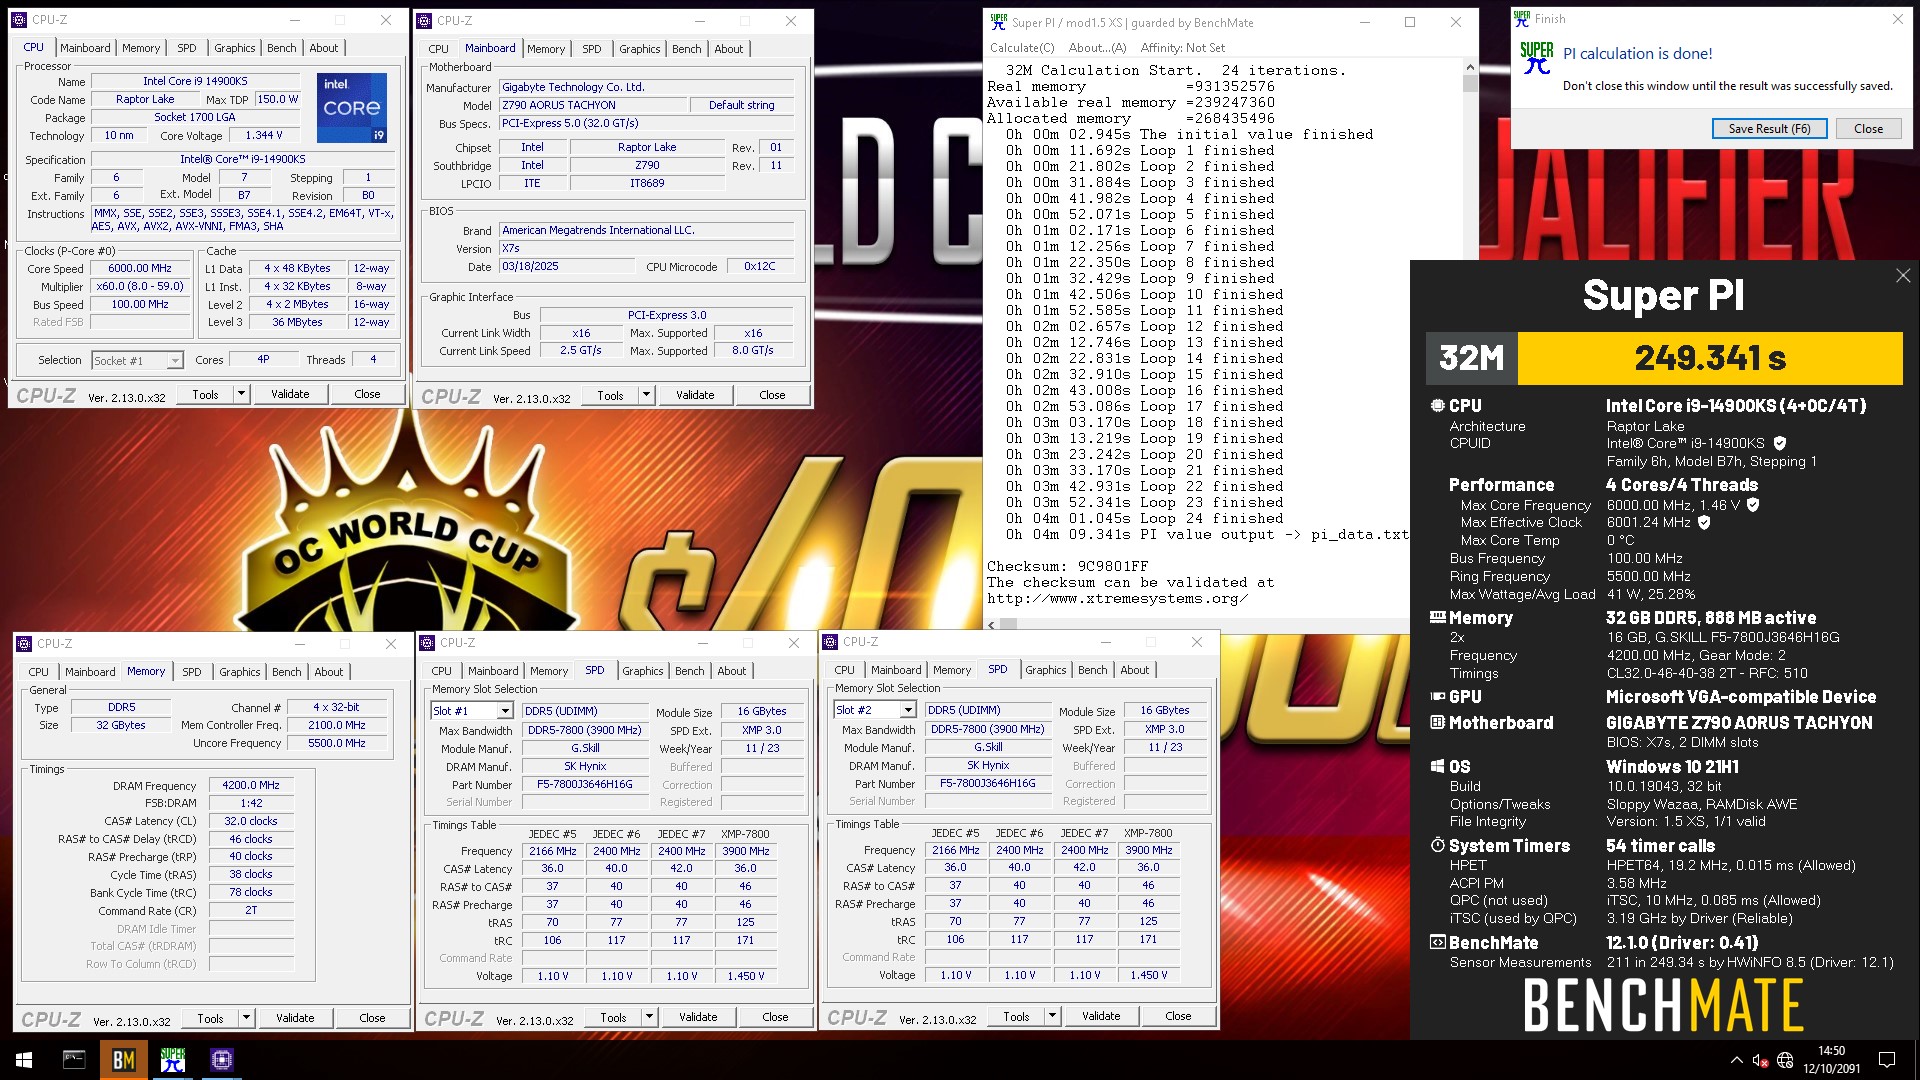Open Slot #2 memory slot dropdown
The image size is (1920, 1080).
click(908, 710)
